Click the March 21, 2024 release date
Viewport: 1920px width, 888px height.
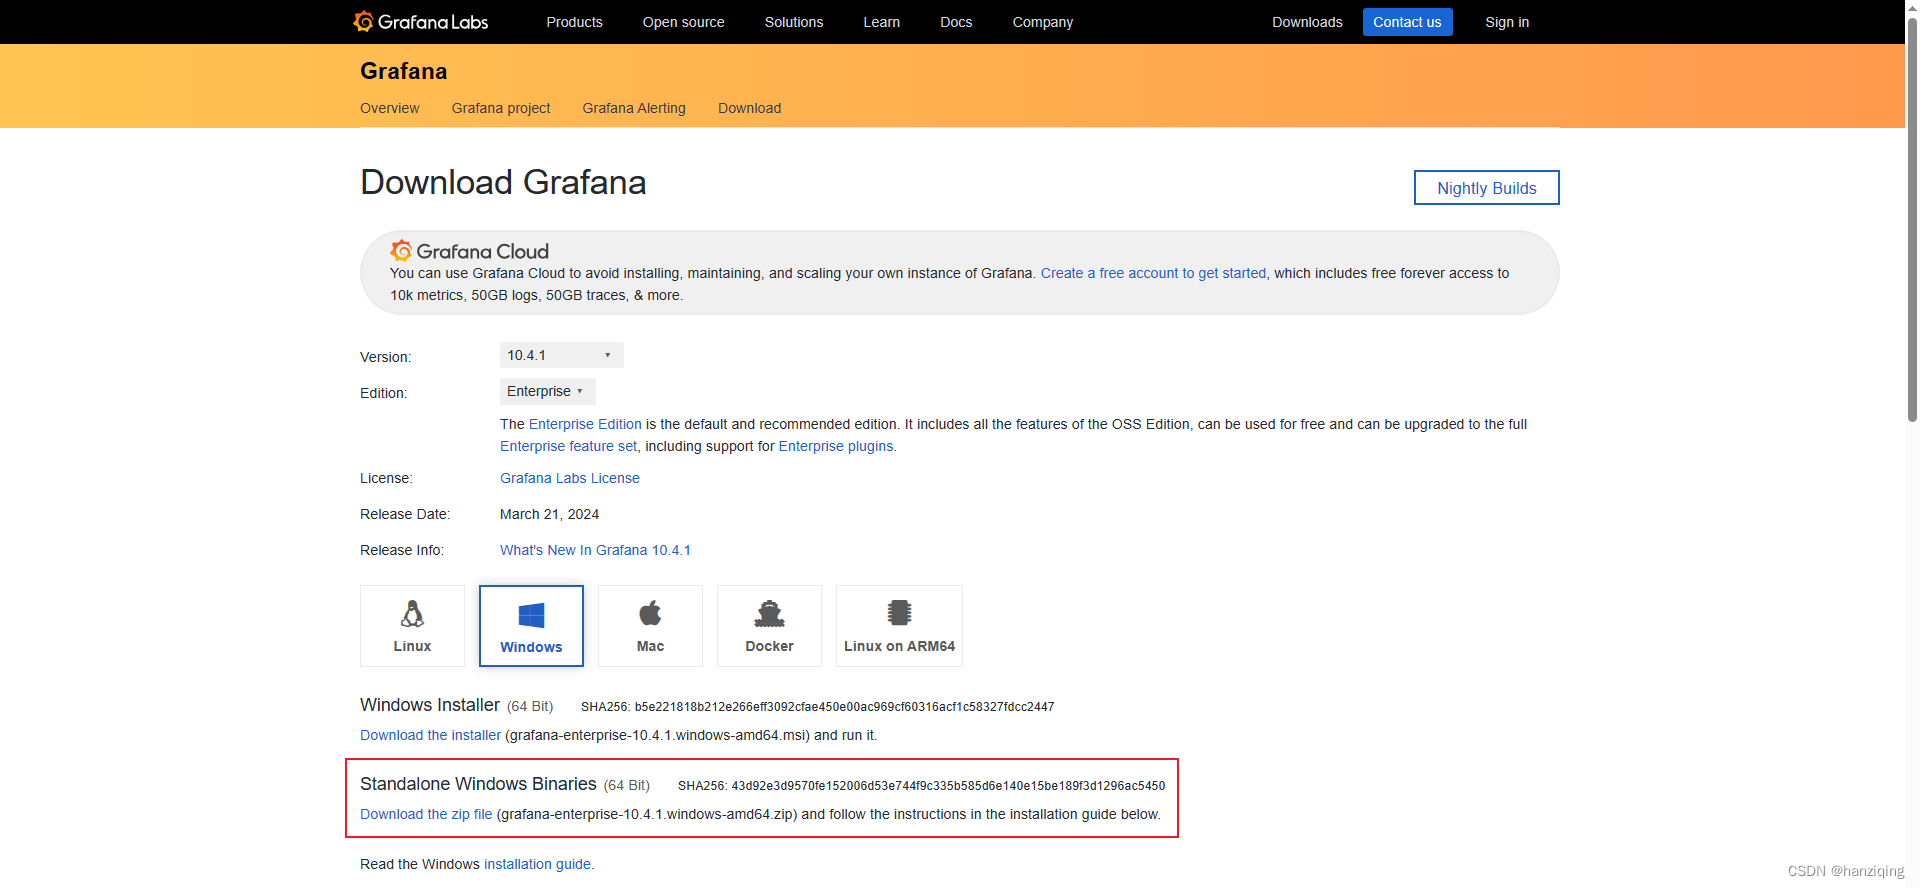pyautogui.click(x=549, y=514)
